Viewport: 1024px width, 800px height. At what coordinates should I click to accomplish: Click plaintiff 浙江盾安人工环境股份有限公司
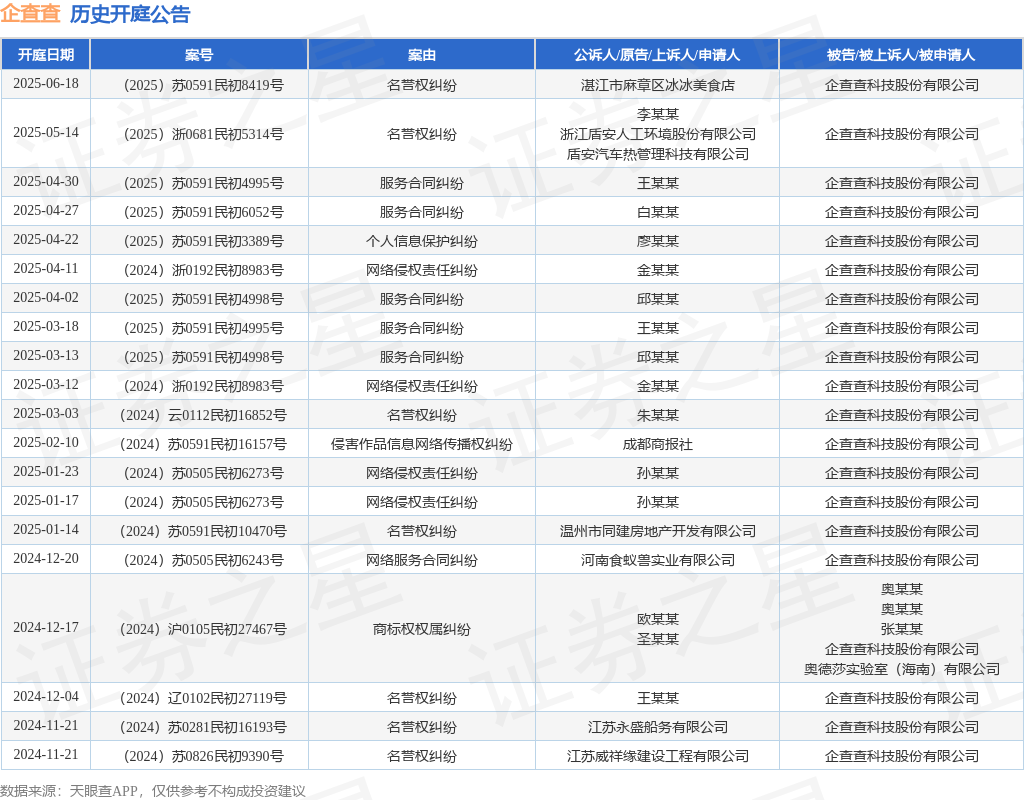[x=658, y=134]
